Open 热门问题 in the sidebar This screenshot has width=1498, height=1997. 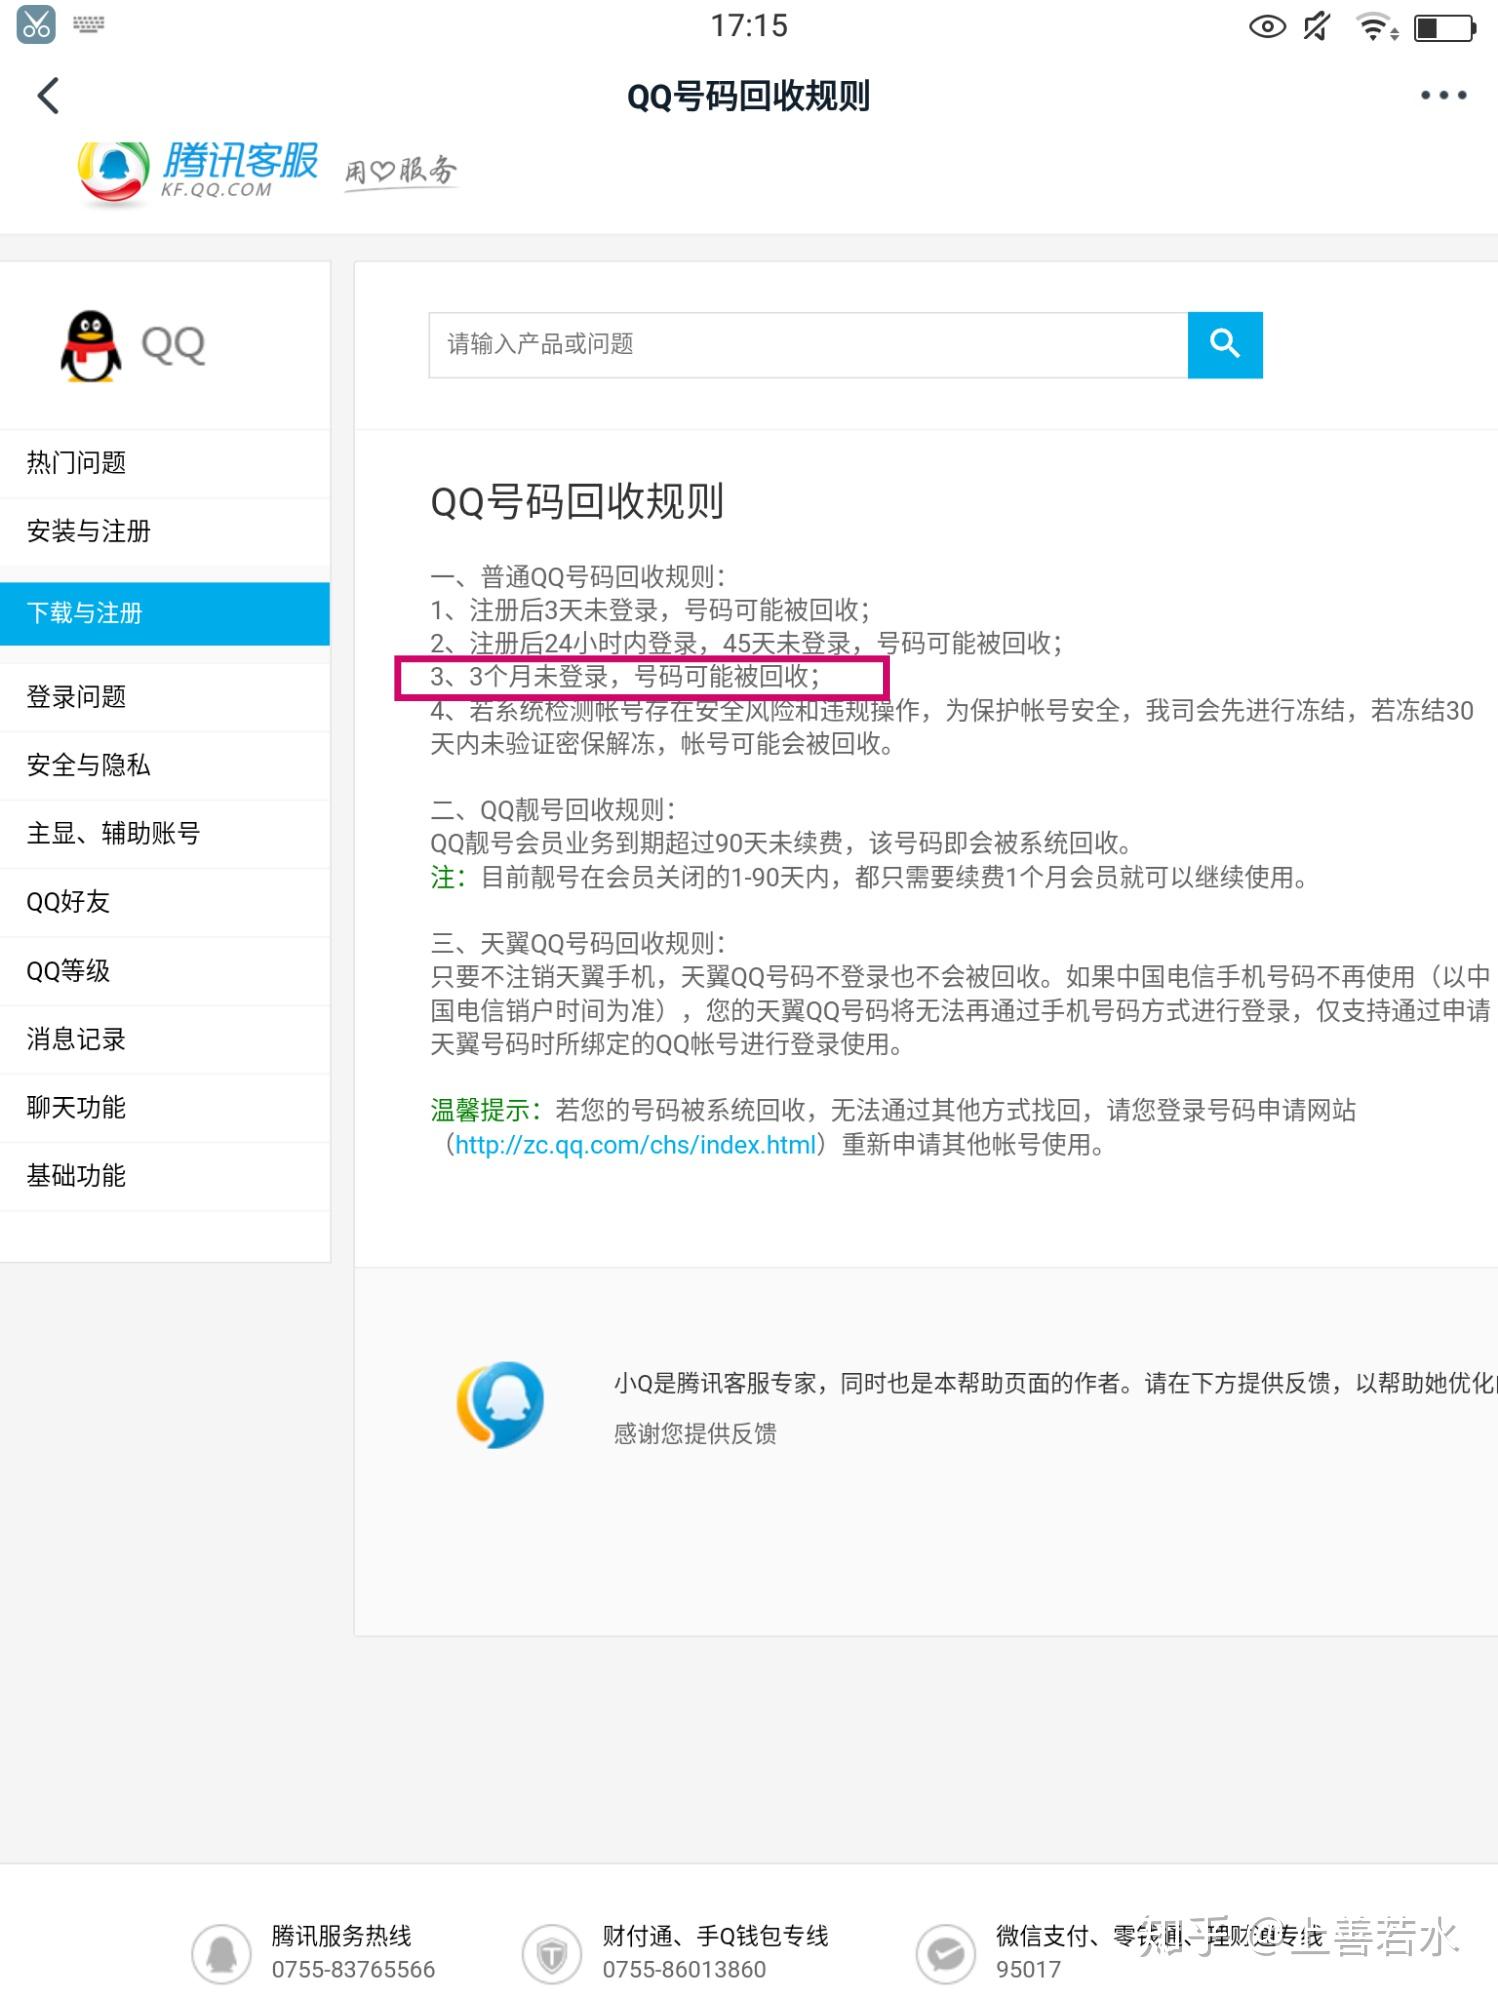pos(165,463)
